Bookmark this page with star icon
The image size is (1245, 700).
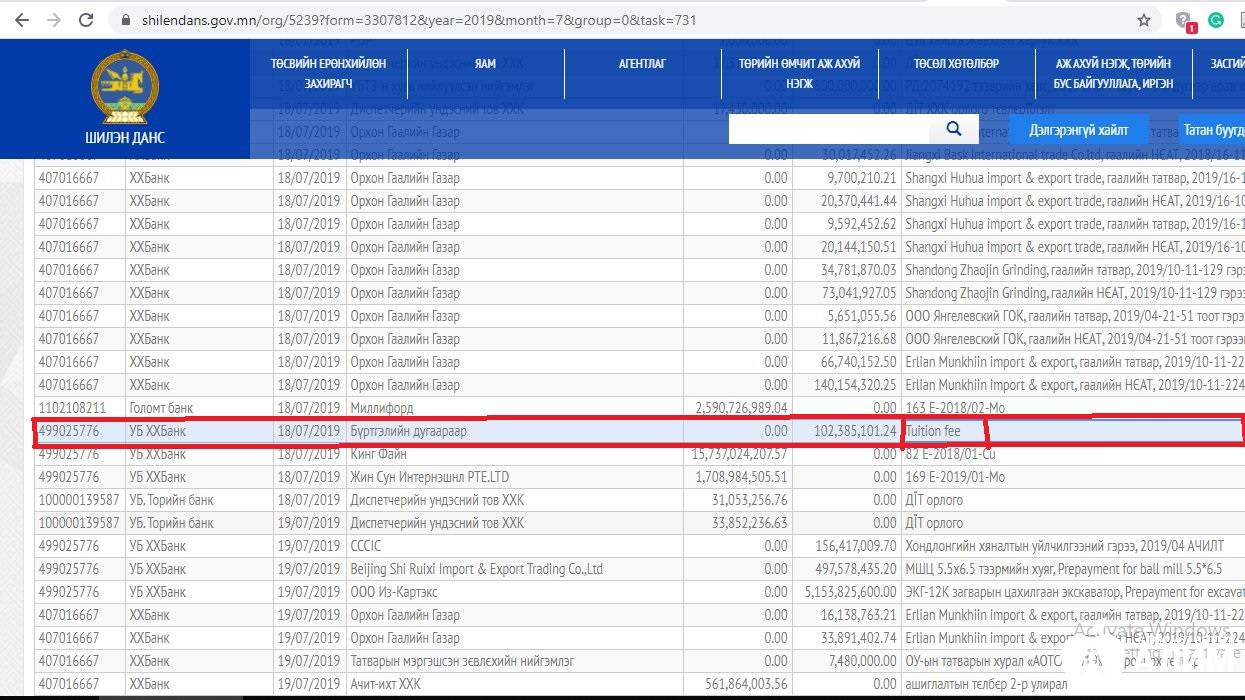click(1144, 20)
